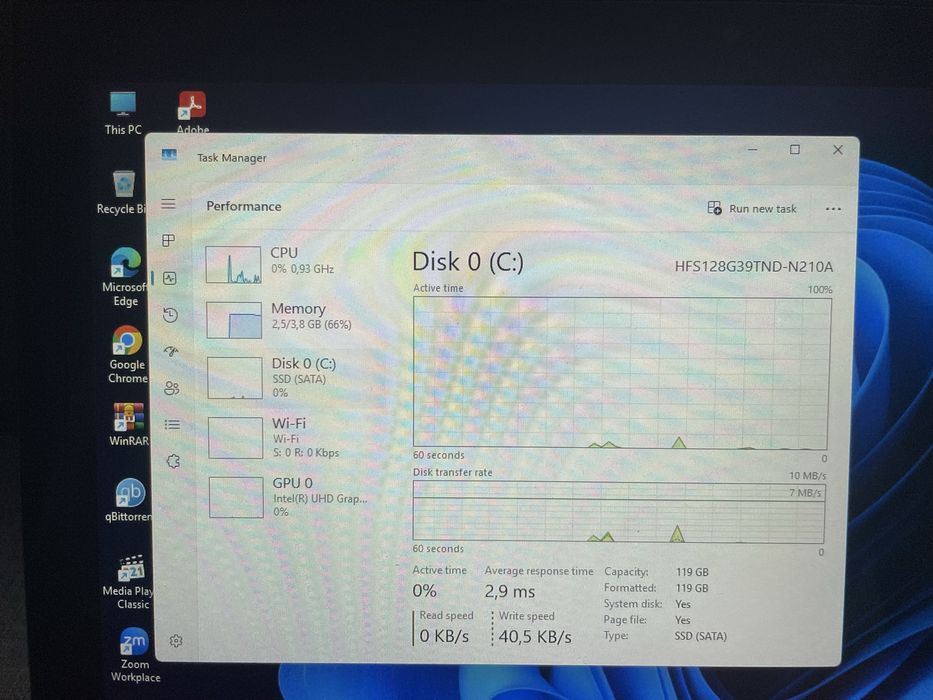This screenshot has width=933, height=700.
Task: Click the Average response time value 2,9 ms
Action: 509,591
